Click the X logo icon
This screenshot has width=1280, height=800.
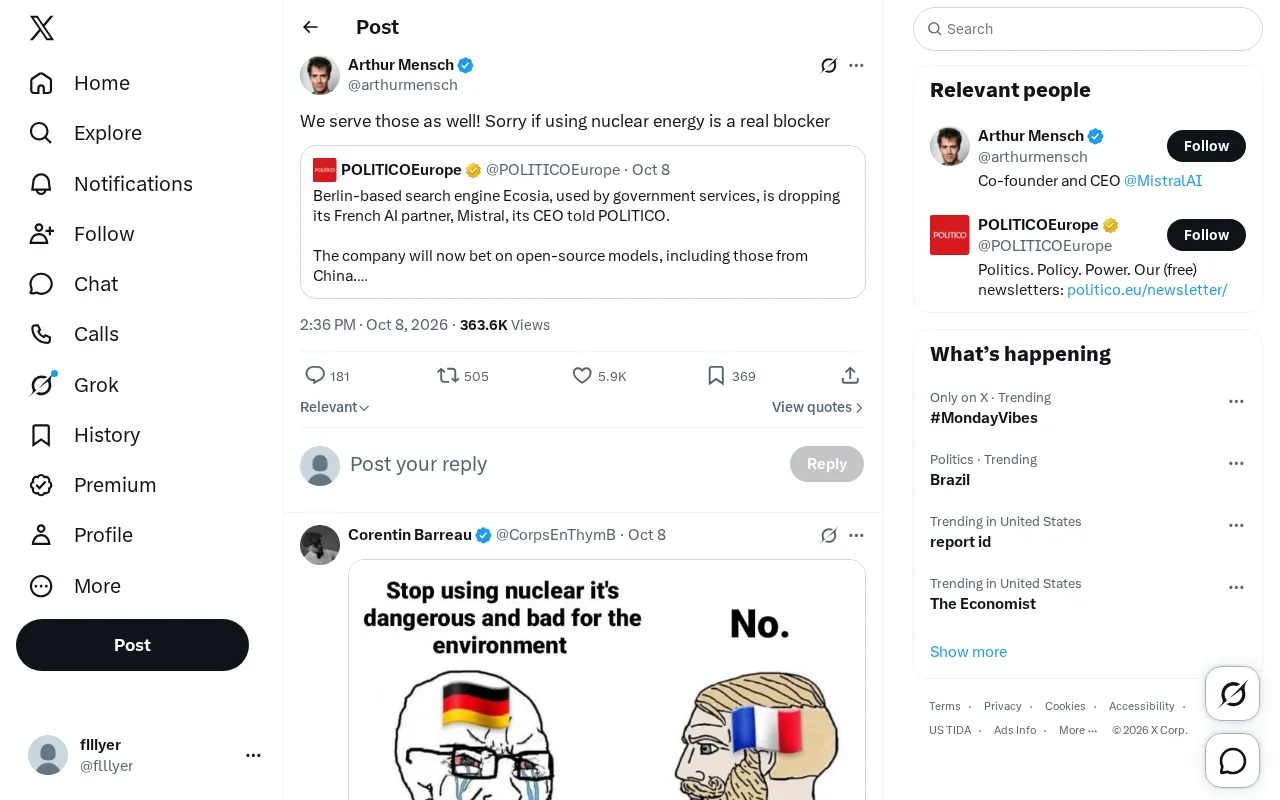pyautogui.click(x=42, y=28)
